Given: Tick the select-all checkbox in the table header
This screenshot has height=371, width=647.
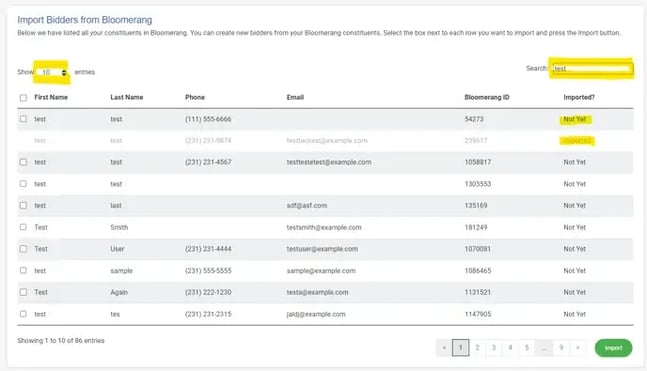Looking at the screenshot, I should pos(23,98).
